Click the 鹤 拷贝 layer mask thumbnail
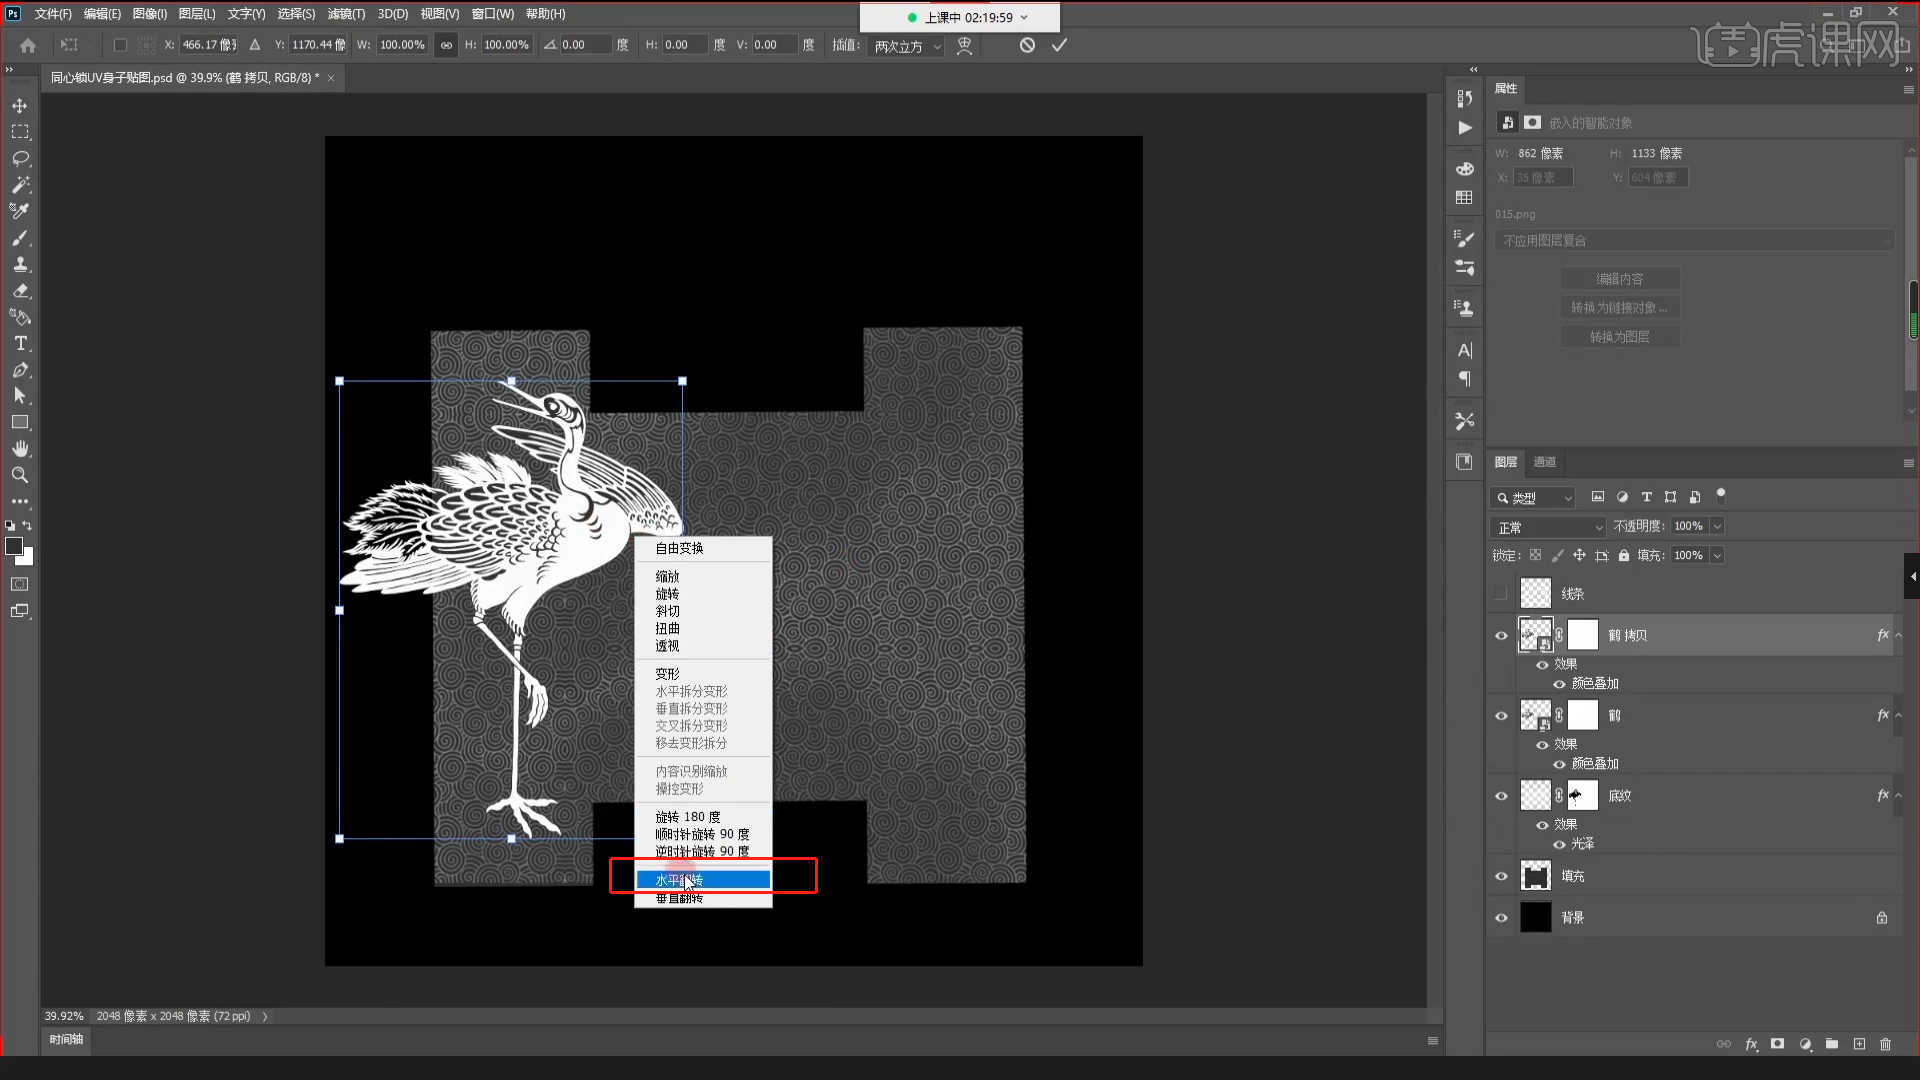This screenshot has height=1080, width=1920. [x=1582, y=635]
